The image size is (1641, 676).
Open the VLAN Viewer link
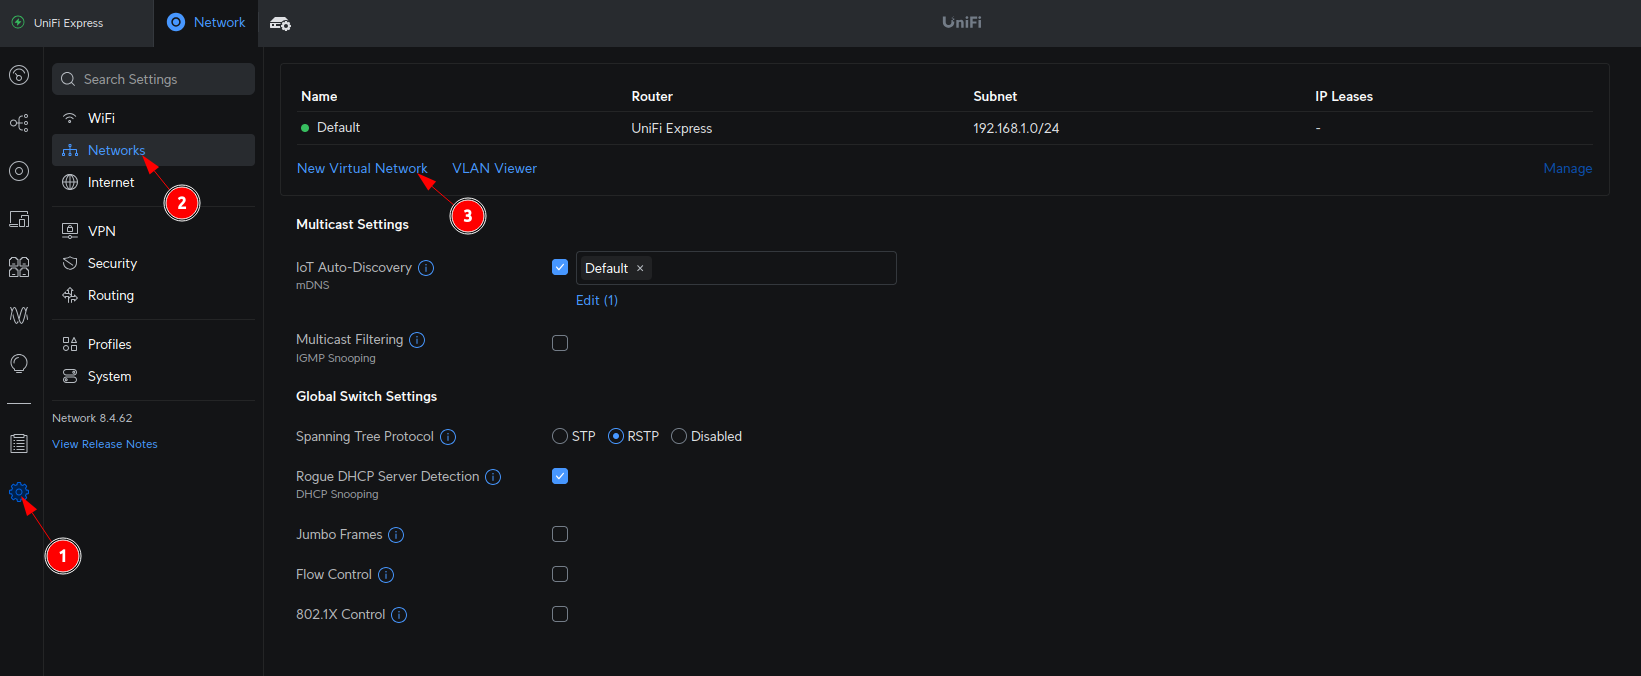pos(494,168)
